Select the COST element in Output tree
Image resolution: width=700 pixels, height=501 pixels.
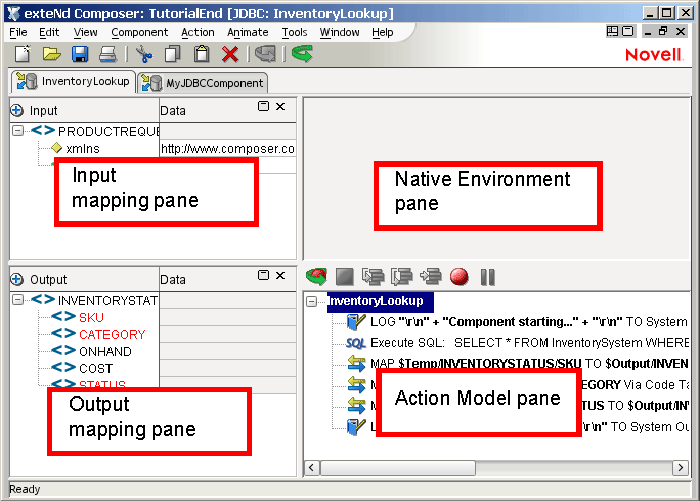coord(96,368)
